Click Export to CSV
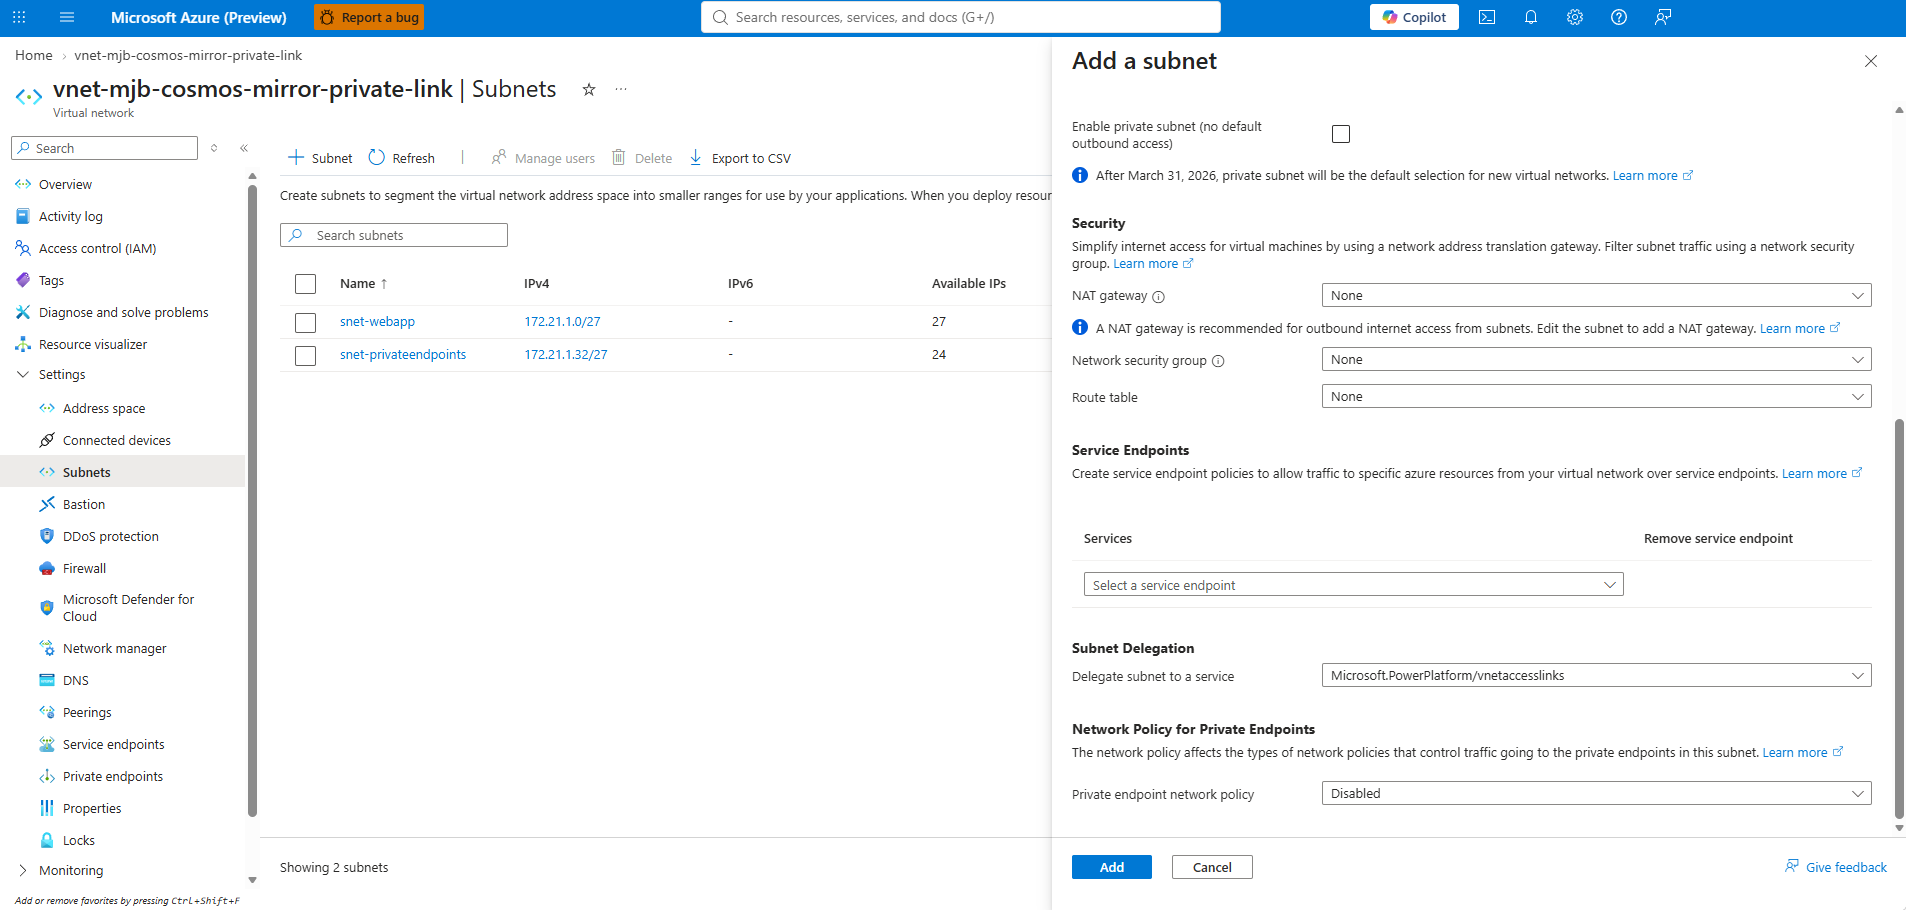This screenshot has width=1906, height=910. (x=740, y=158)
